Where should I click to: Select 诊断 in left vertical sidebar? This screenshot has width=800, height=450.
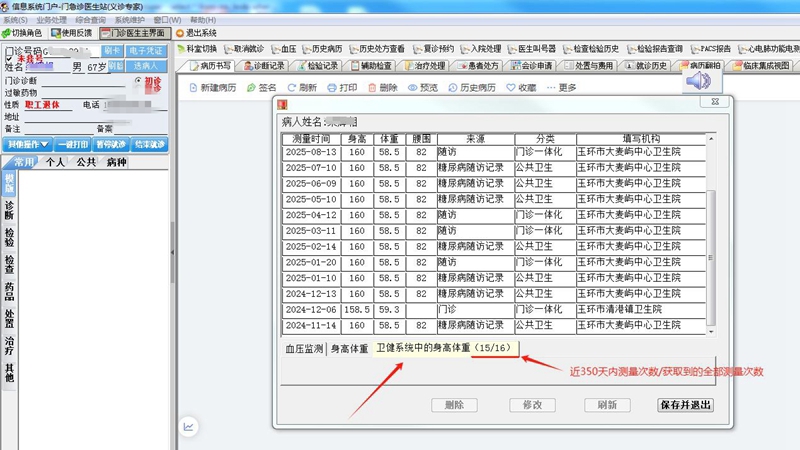pyautogui.click(x=9, y=210)
